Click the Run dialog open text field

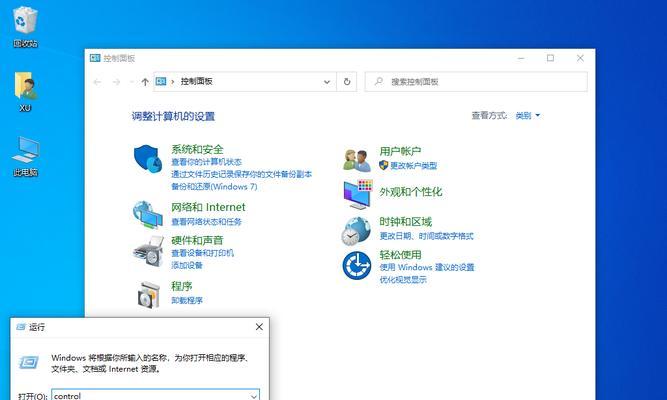point(155,395)
